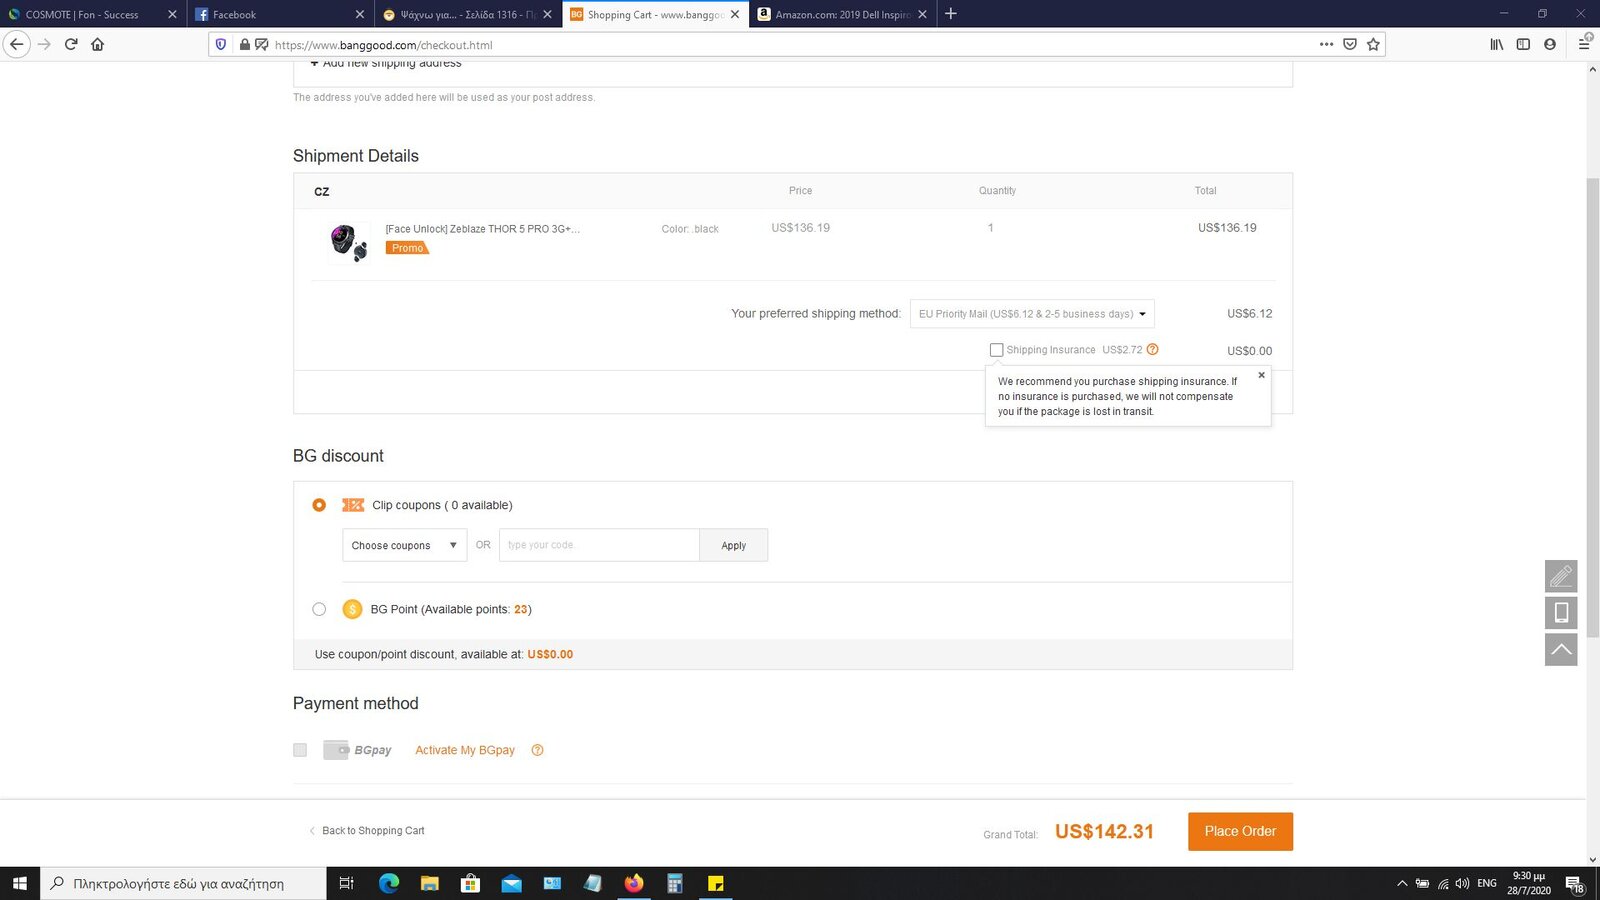Open Firefox hamburger menu
Image resolution: width=1600 pixels, height=900 pixels.
[1584, 44]
